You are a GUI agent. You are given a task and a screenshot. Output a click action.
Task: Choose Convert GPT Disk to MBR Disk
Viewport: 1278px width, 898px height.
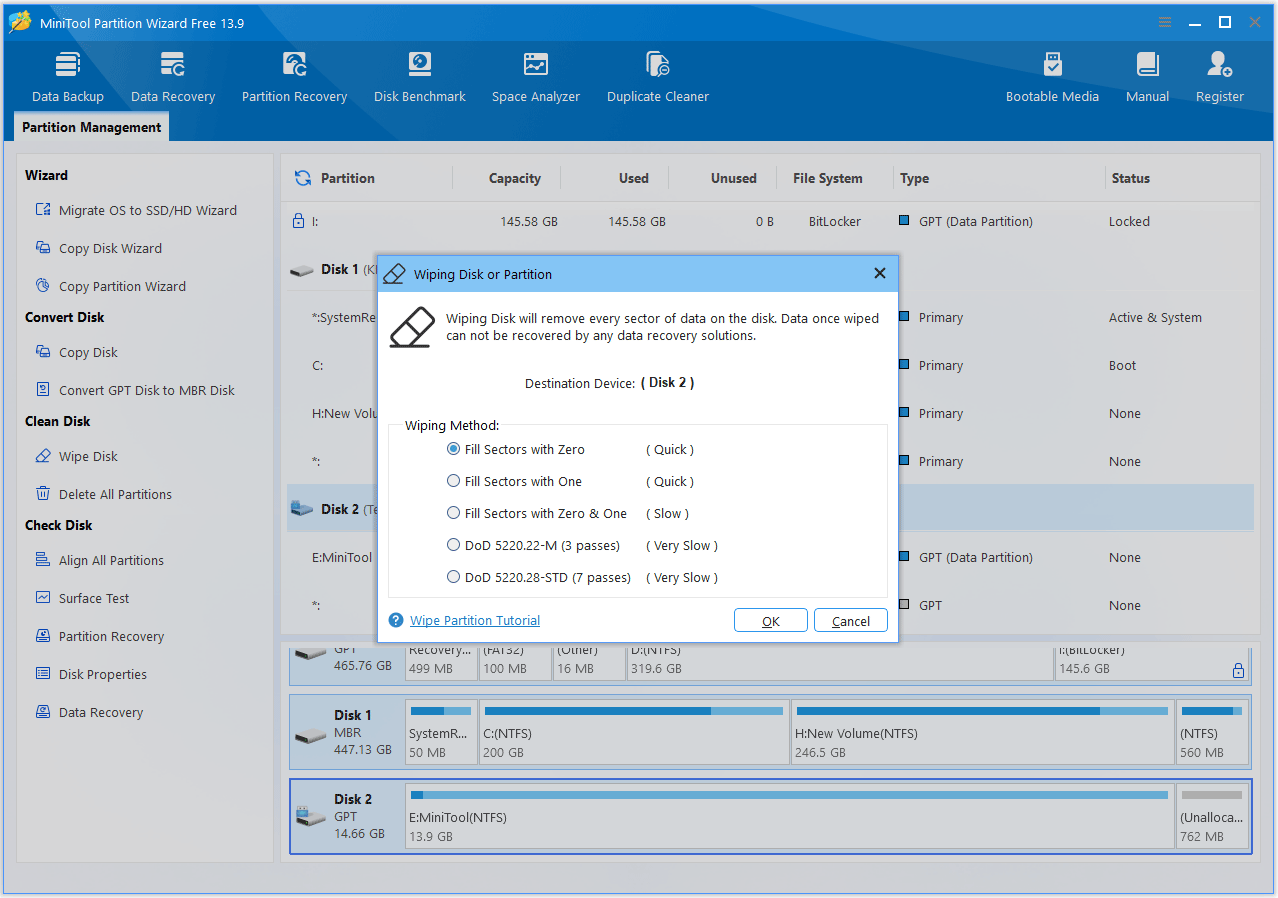(135, 390)
